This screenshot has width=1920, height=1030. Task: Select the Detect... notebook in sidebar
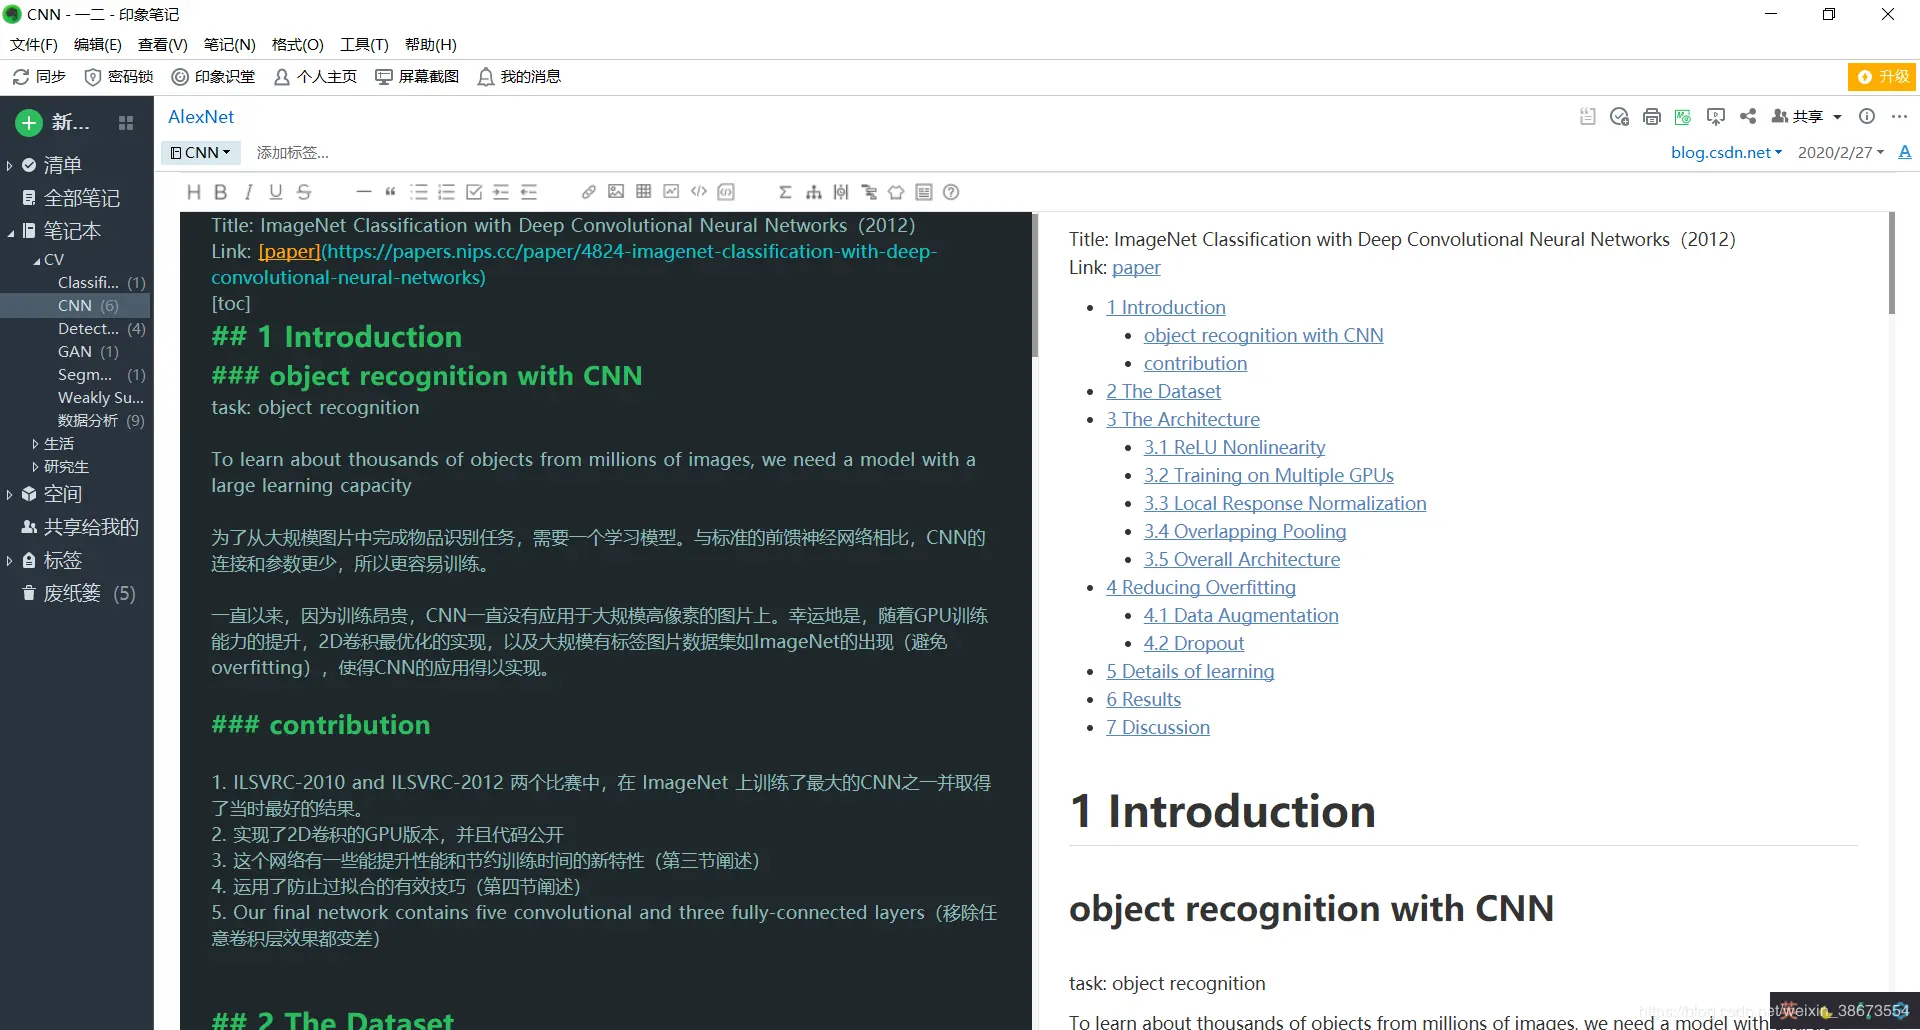click(88, 328)
